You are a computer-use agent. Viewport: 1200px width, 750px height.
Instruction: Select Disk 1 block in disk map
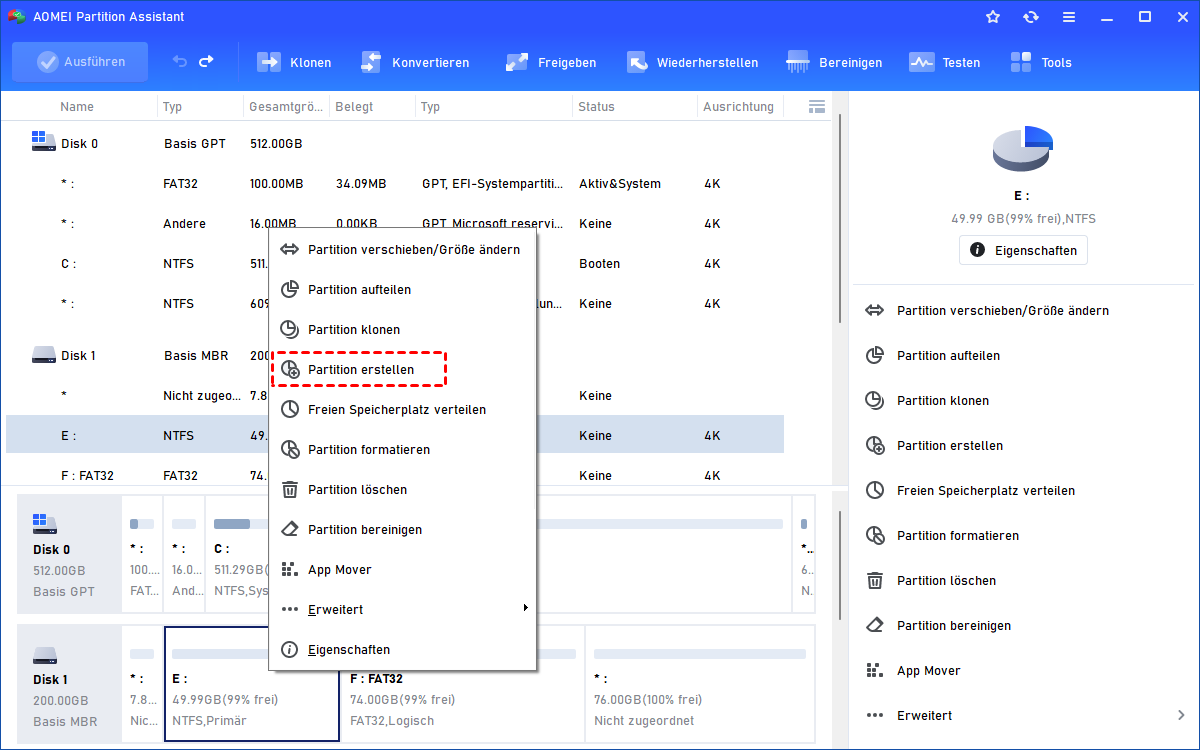click(x=69, y=683)
